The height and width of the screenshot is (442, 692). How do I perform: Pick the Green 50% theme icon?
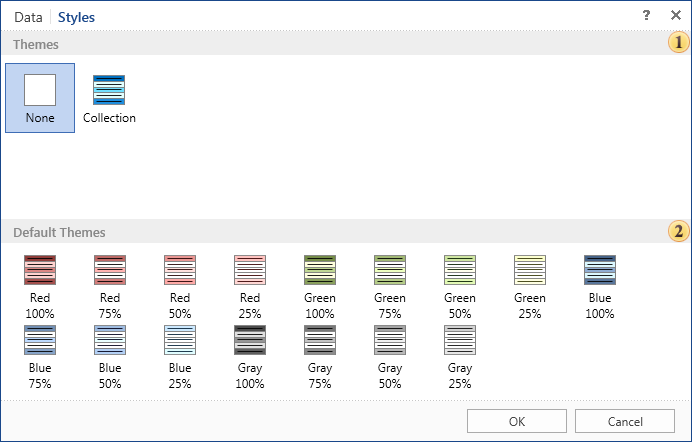tap(460, 270)
